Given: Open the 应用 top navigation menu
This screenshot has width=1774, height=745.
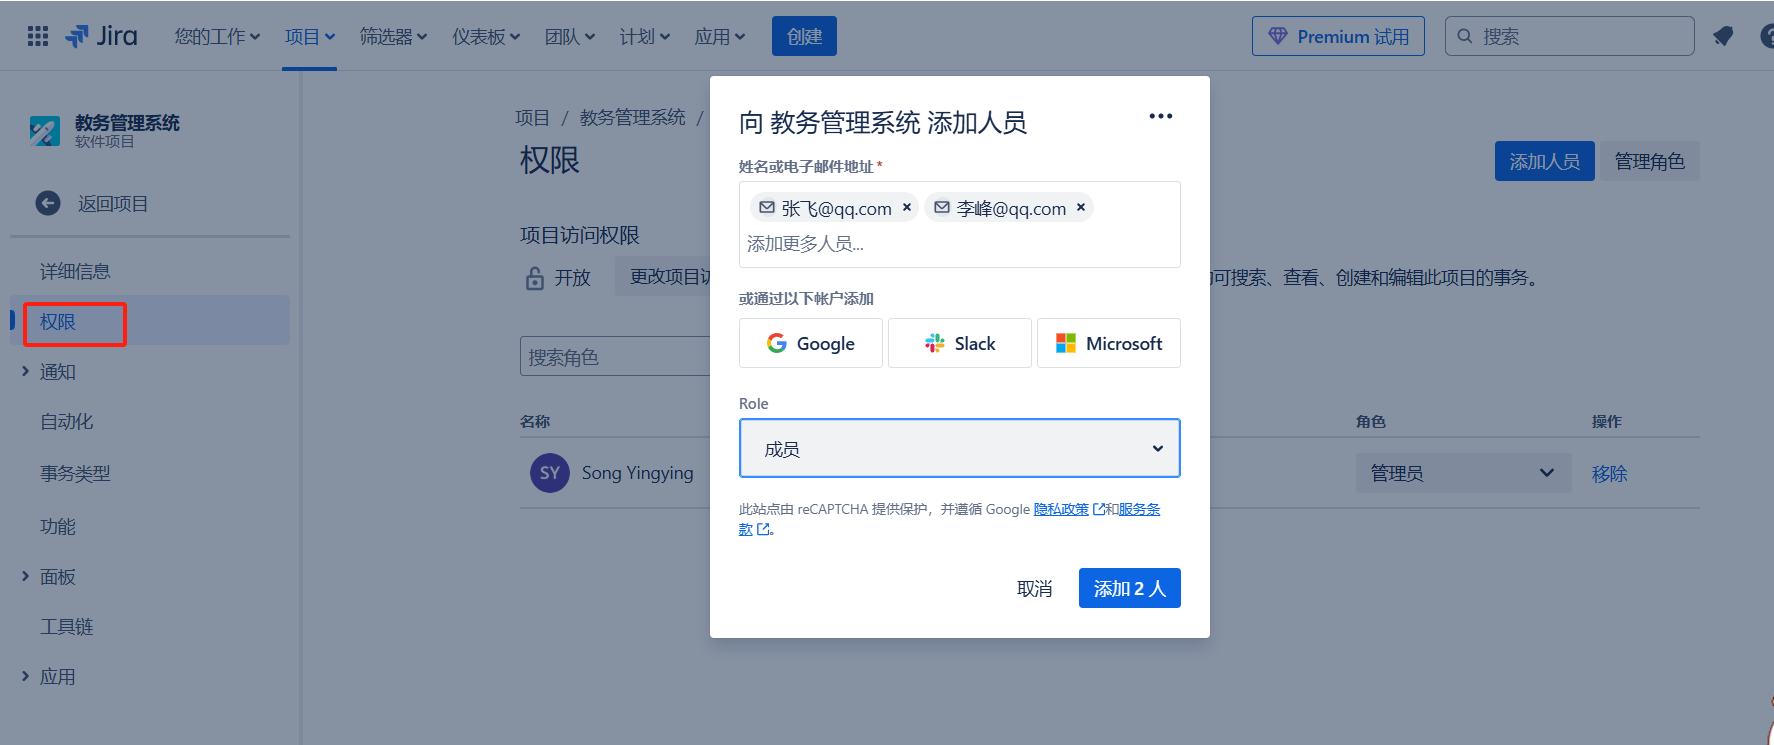Looking at the screenshot, I should point(720,37).
